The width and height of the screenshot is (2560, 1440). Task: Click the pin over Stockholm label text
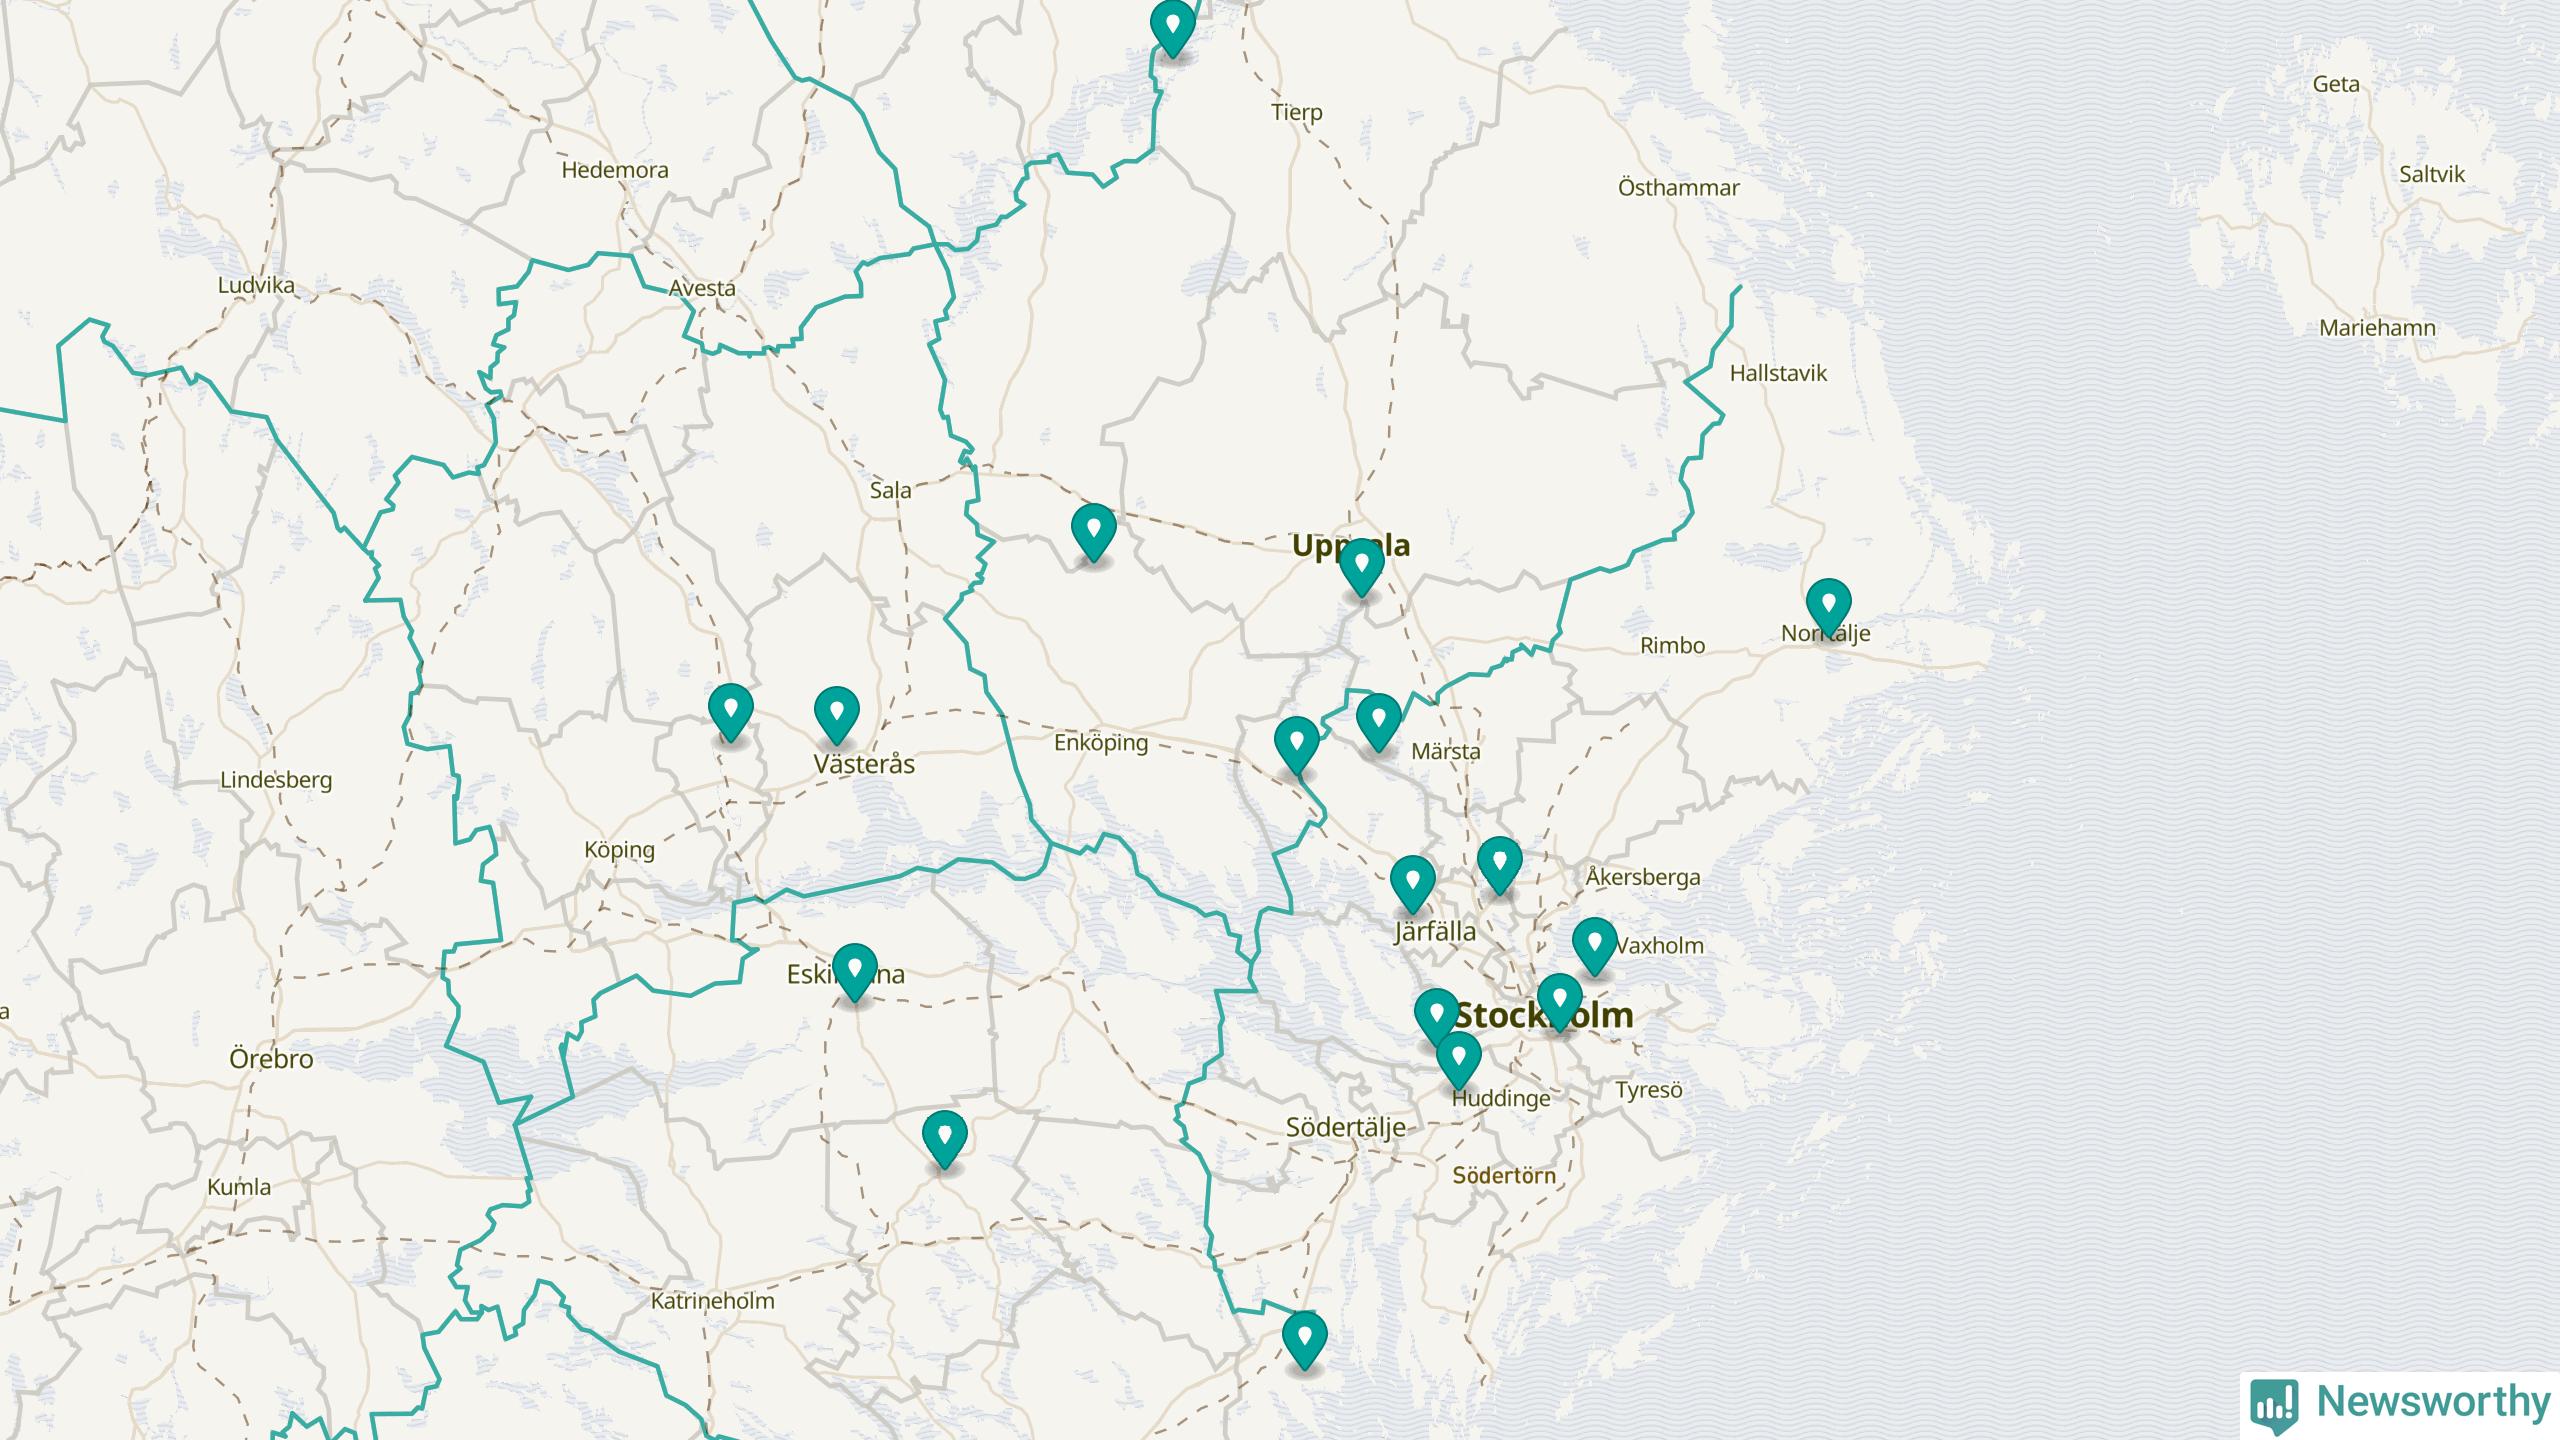click(1558, 999)
